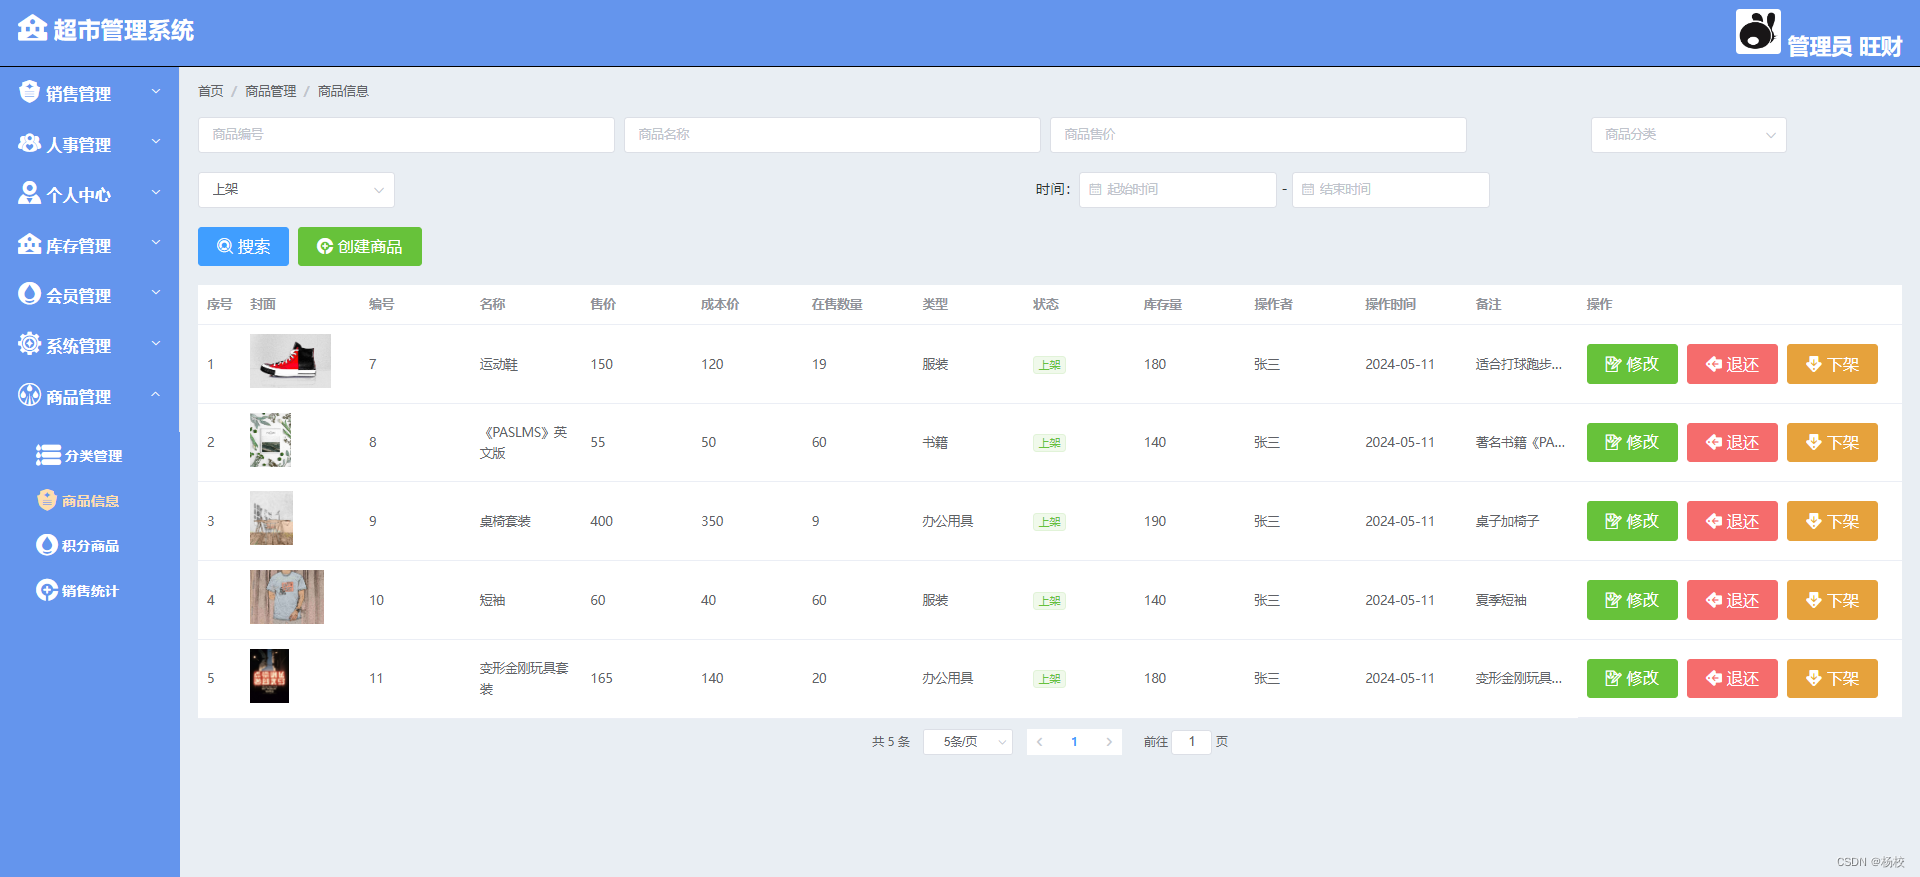Click 退还 for 运动鞋 row
Image resolution: width=1920 pixels, height=877 pixels.
(x=1732, y=364)
